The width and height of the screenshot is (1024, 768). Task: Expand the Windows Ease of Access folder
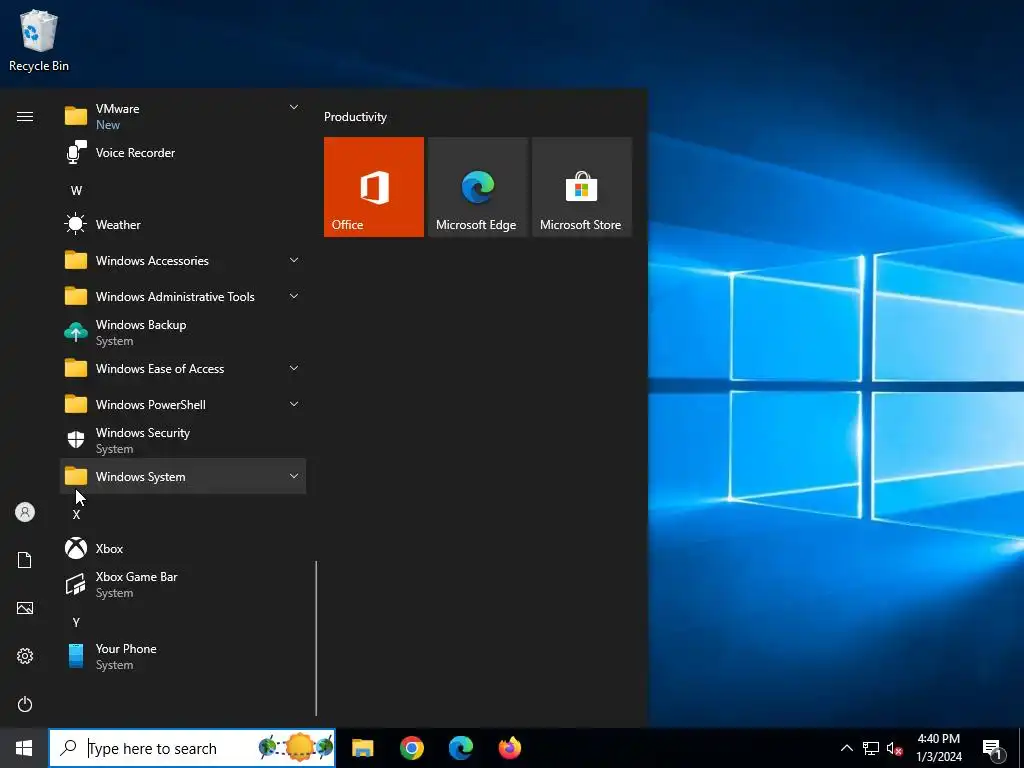[183, 369]
